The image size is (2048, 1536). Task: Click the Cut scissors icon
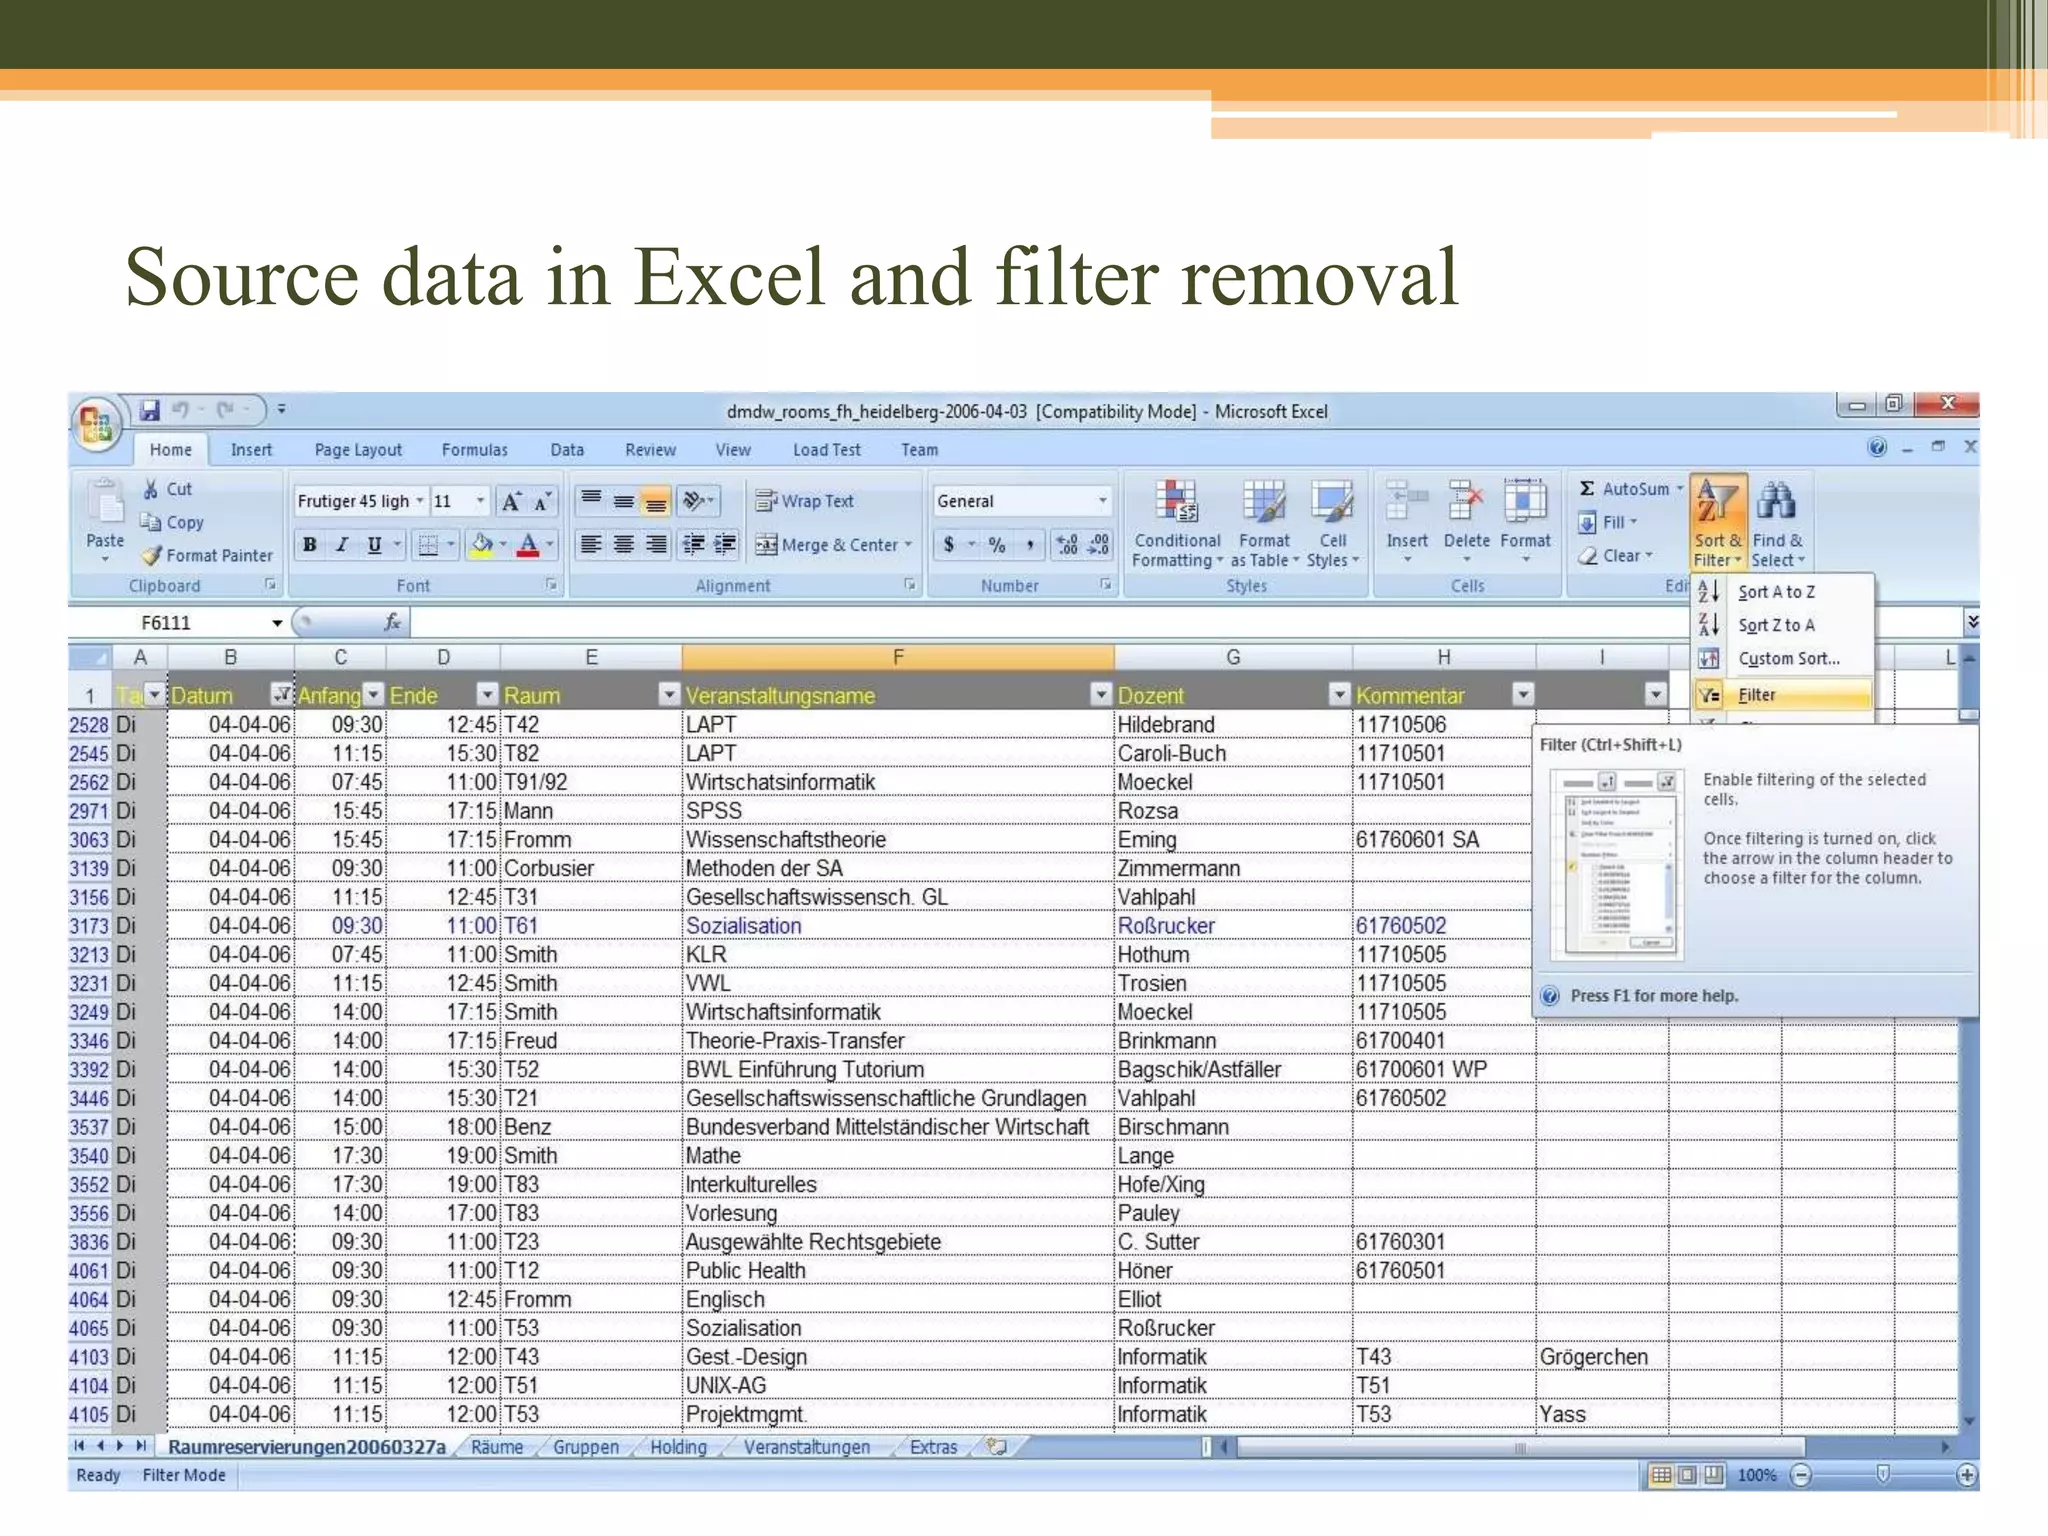150,489
